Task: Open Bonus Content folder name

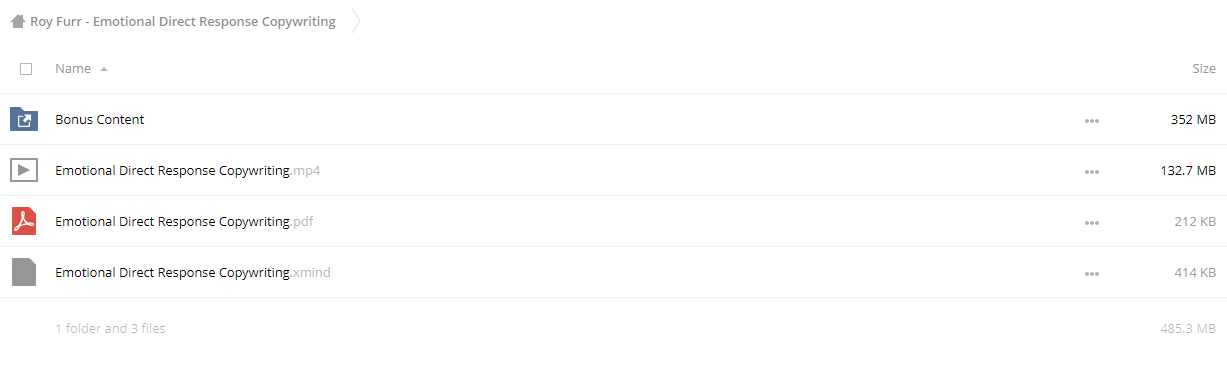Action: coord(100,120)
